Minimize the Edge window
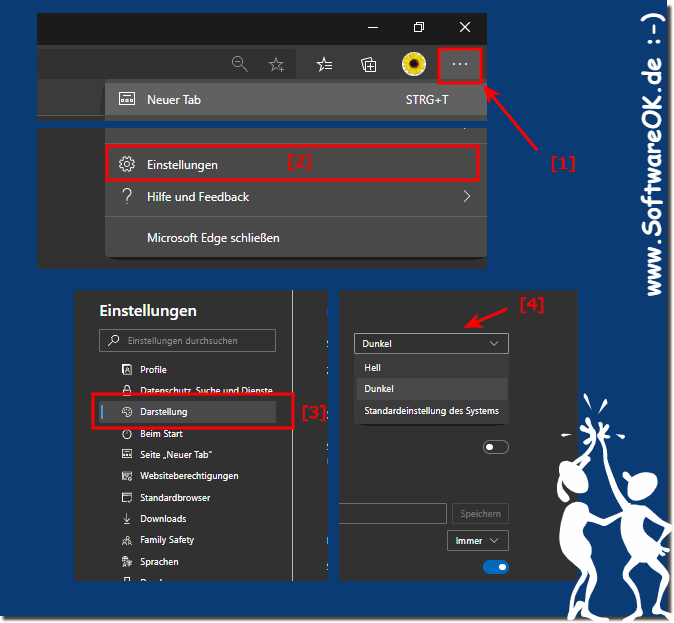 373,28
